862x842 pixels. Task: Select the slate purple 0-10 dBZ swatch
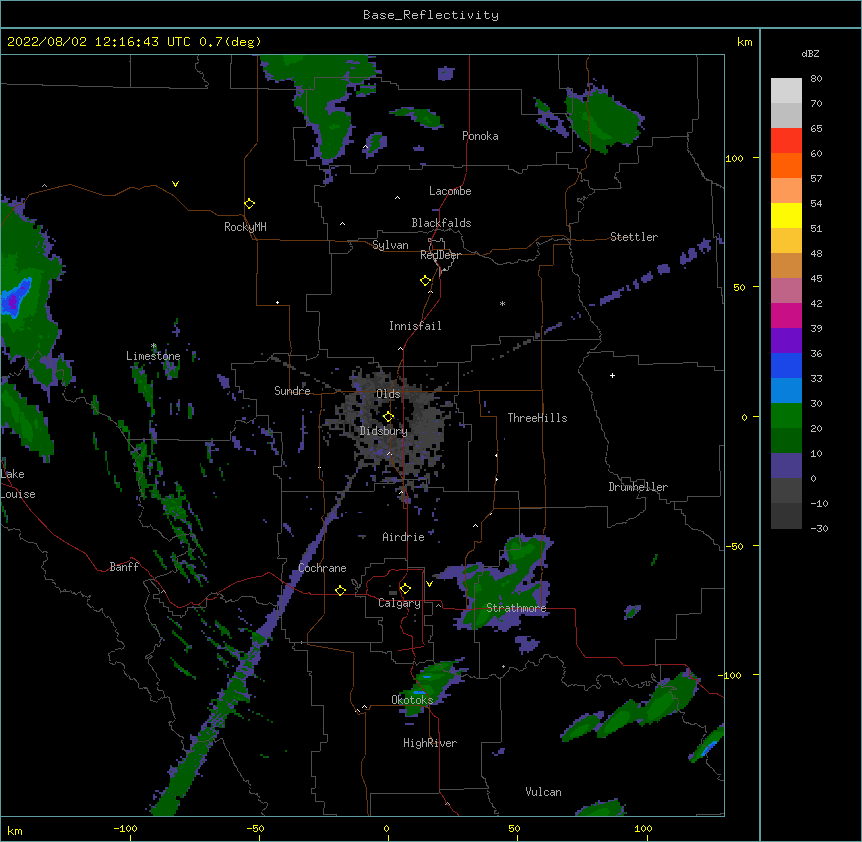(x=786, y=466)
